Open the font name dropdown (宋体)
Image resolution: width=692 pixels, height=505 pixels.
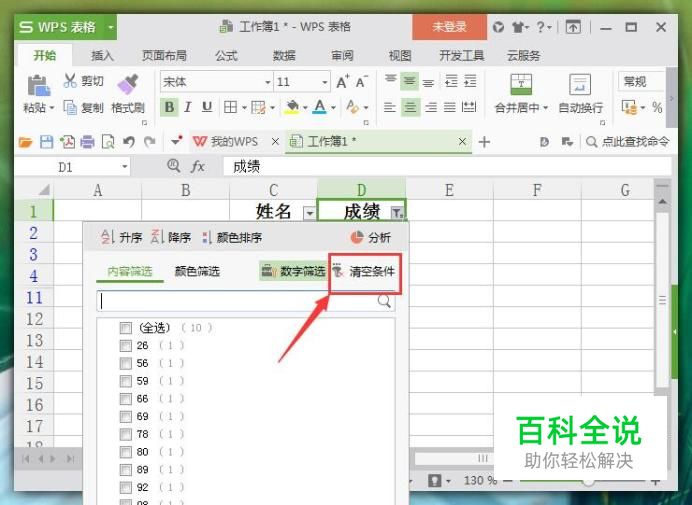click(267, 83)
